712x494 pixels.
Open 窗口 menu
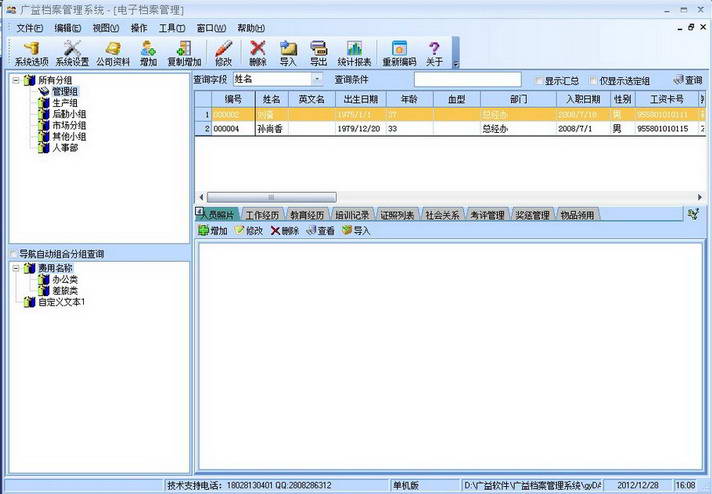coord(211,28)
